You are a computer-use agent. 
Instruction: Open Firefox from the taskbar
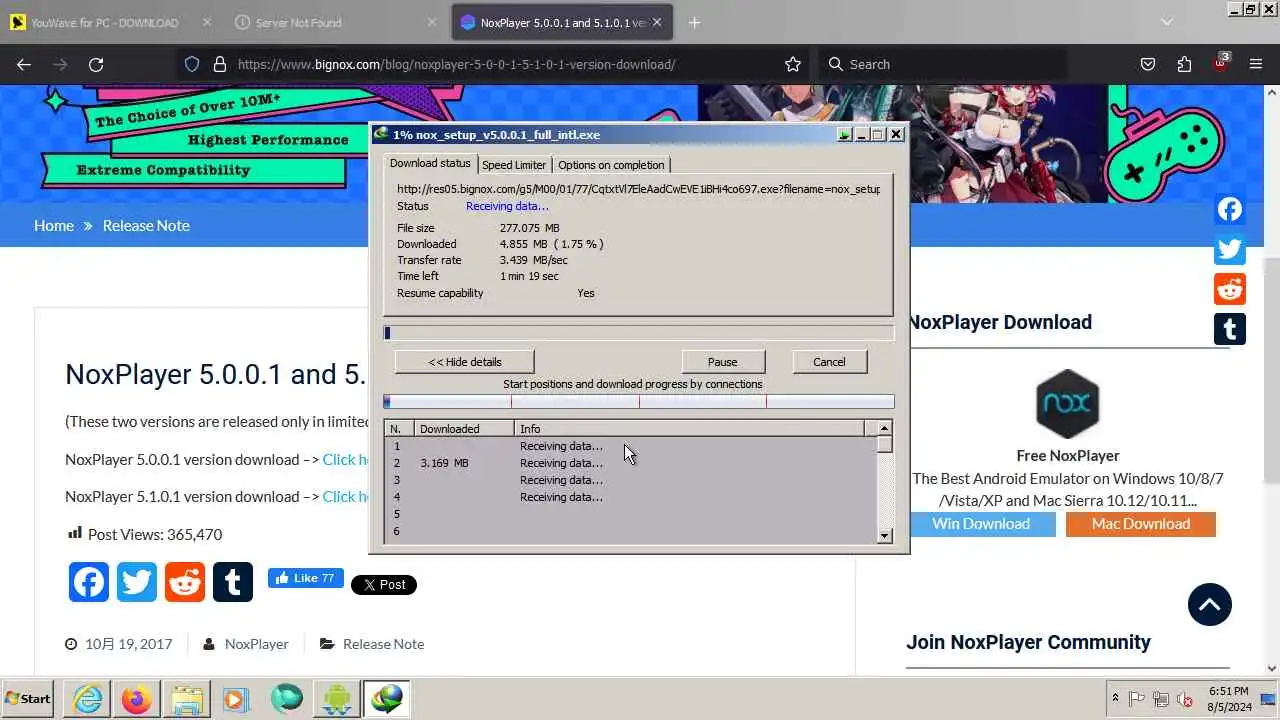pos(137,699)
